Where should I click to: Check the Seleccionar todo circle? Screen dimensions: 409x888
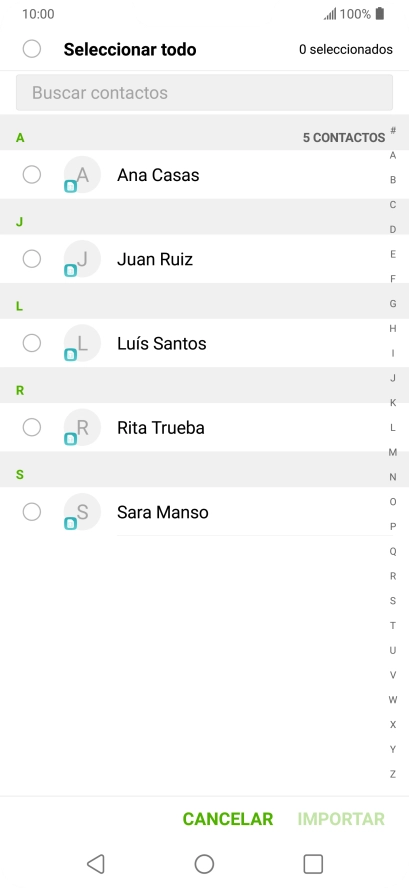point(32,49)
